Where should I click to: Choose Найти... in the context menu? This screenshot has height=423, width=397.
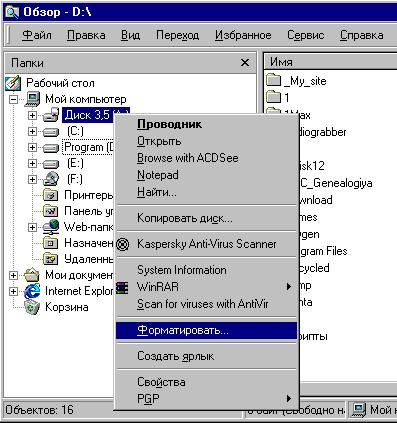pos(206,192)
